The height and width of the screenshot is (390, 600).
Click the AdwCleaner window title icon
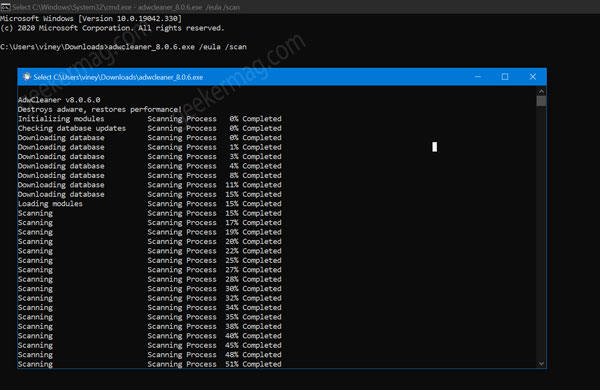coord(26,77)
